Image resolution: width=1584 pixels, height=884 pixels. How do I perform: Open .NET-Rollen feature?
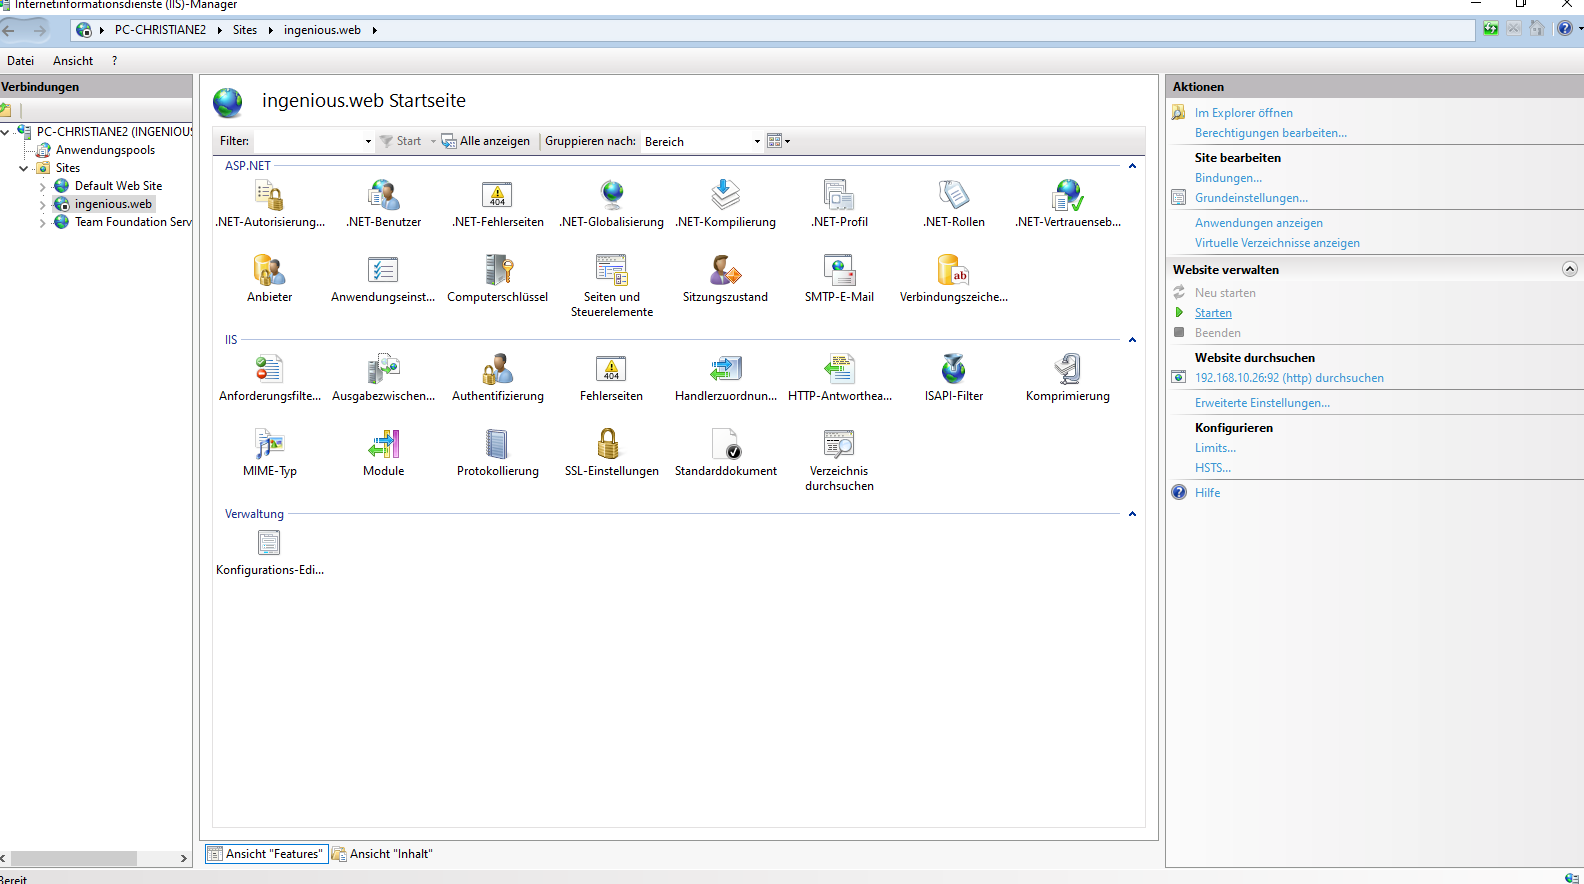(953, 204)
